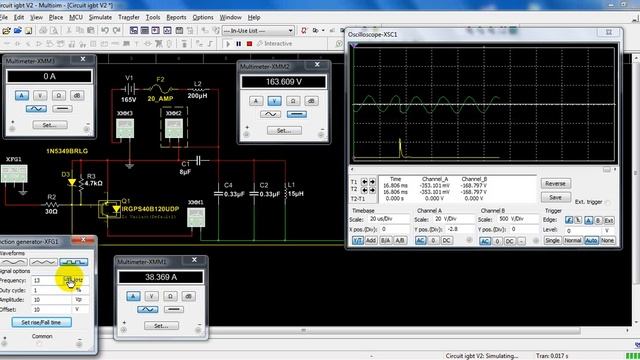
Task: Click the Redo toolbar icon
Action: pos(117,31)
